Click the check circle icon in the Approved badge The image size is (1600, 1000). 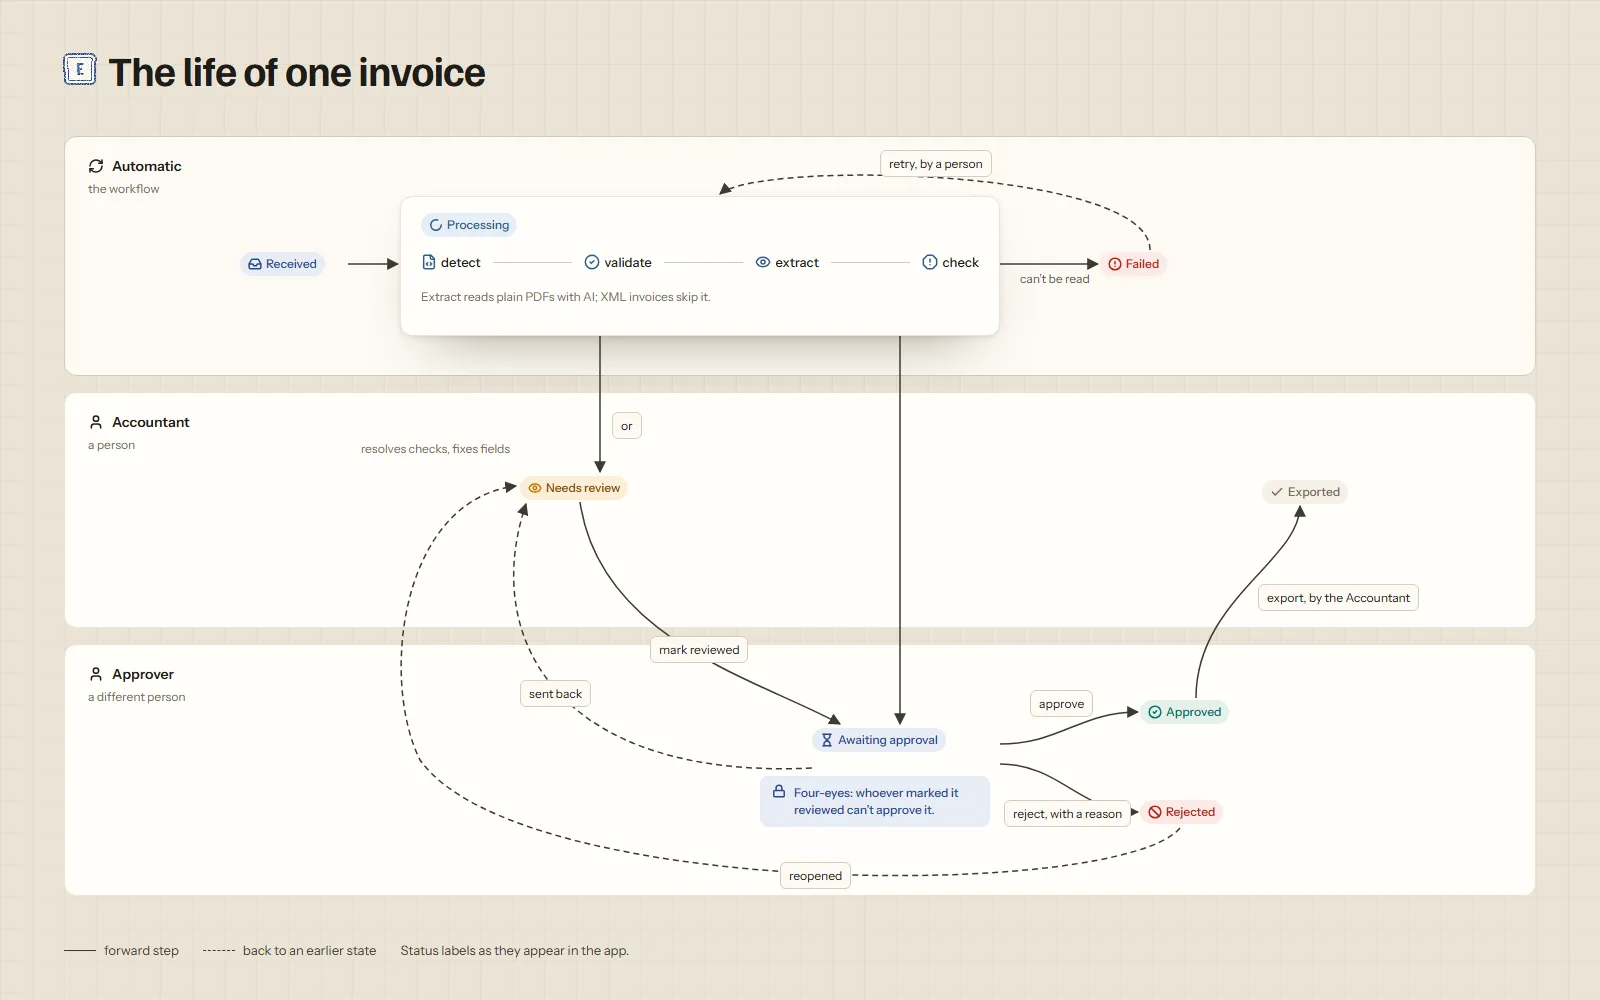[x=1155, y=712]
